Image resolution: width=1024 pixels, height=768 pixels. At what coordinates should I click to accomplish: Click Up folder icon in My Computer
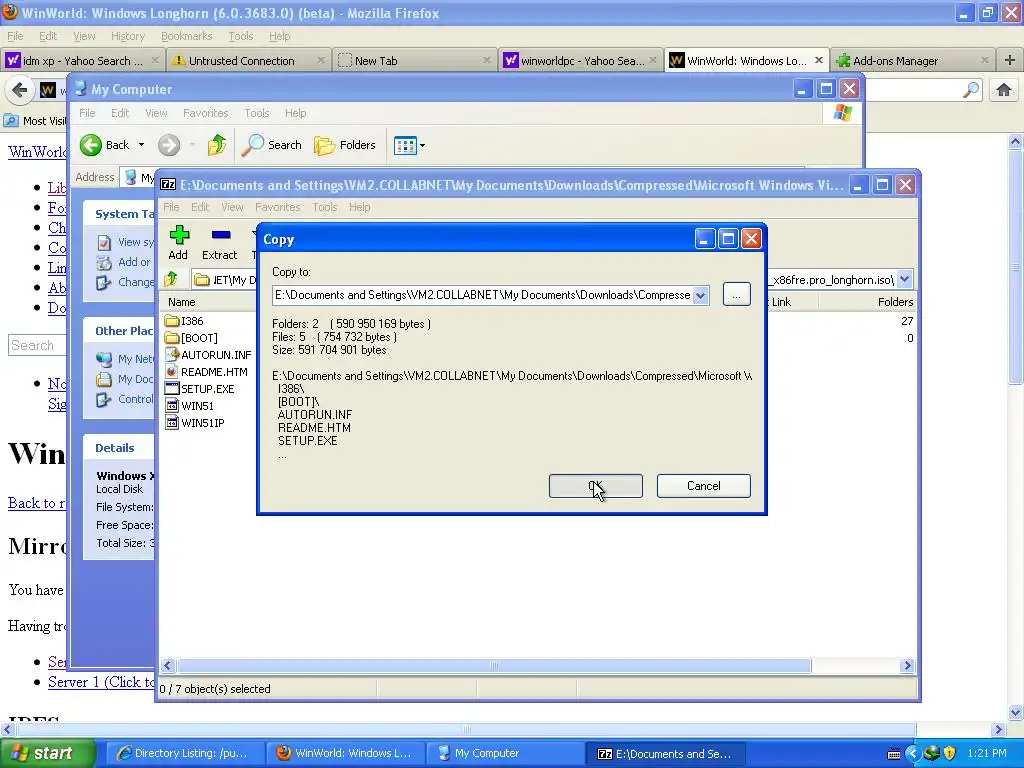[217, 145]
